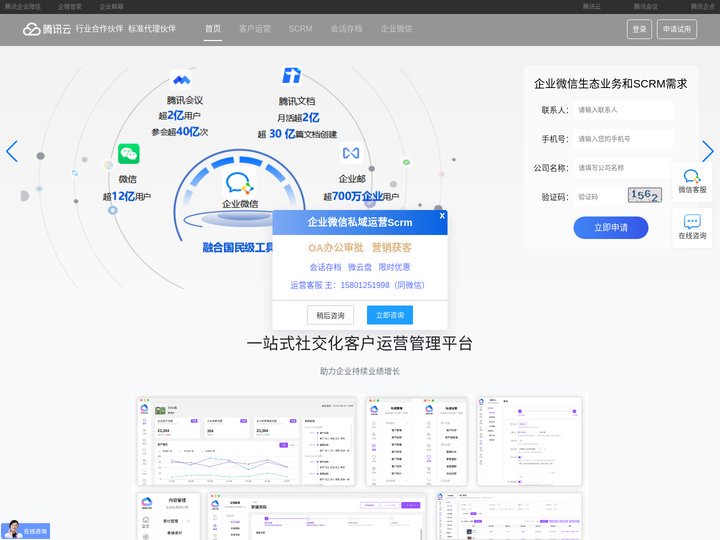This screenshot has height=540, width=720.
Task: Click the 企业微信 center icon
Action: click(x=240, y=184)
